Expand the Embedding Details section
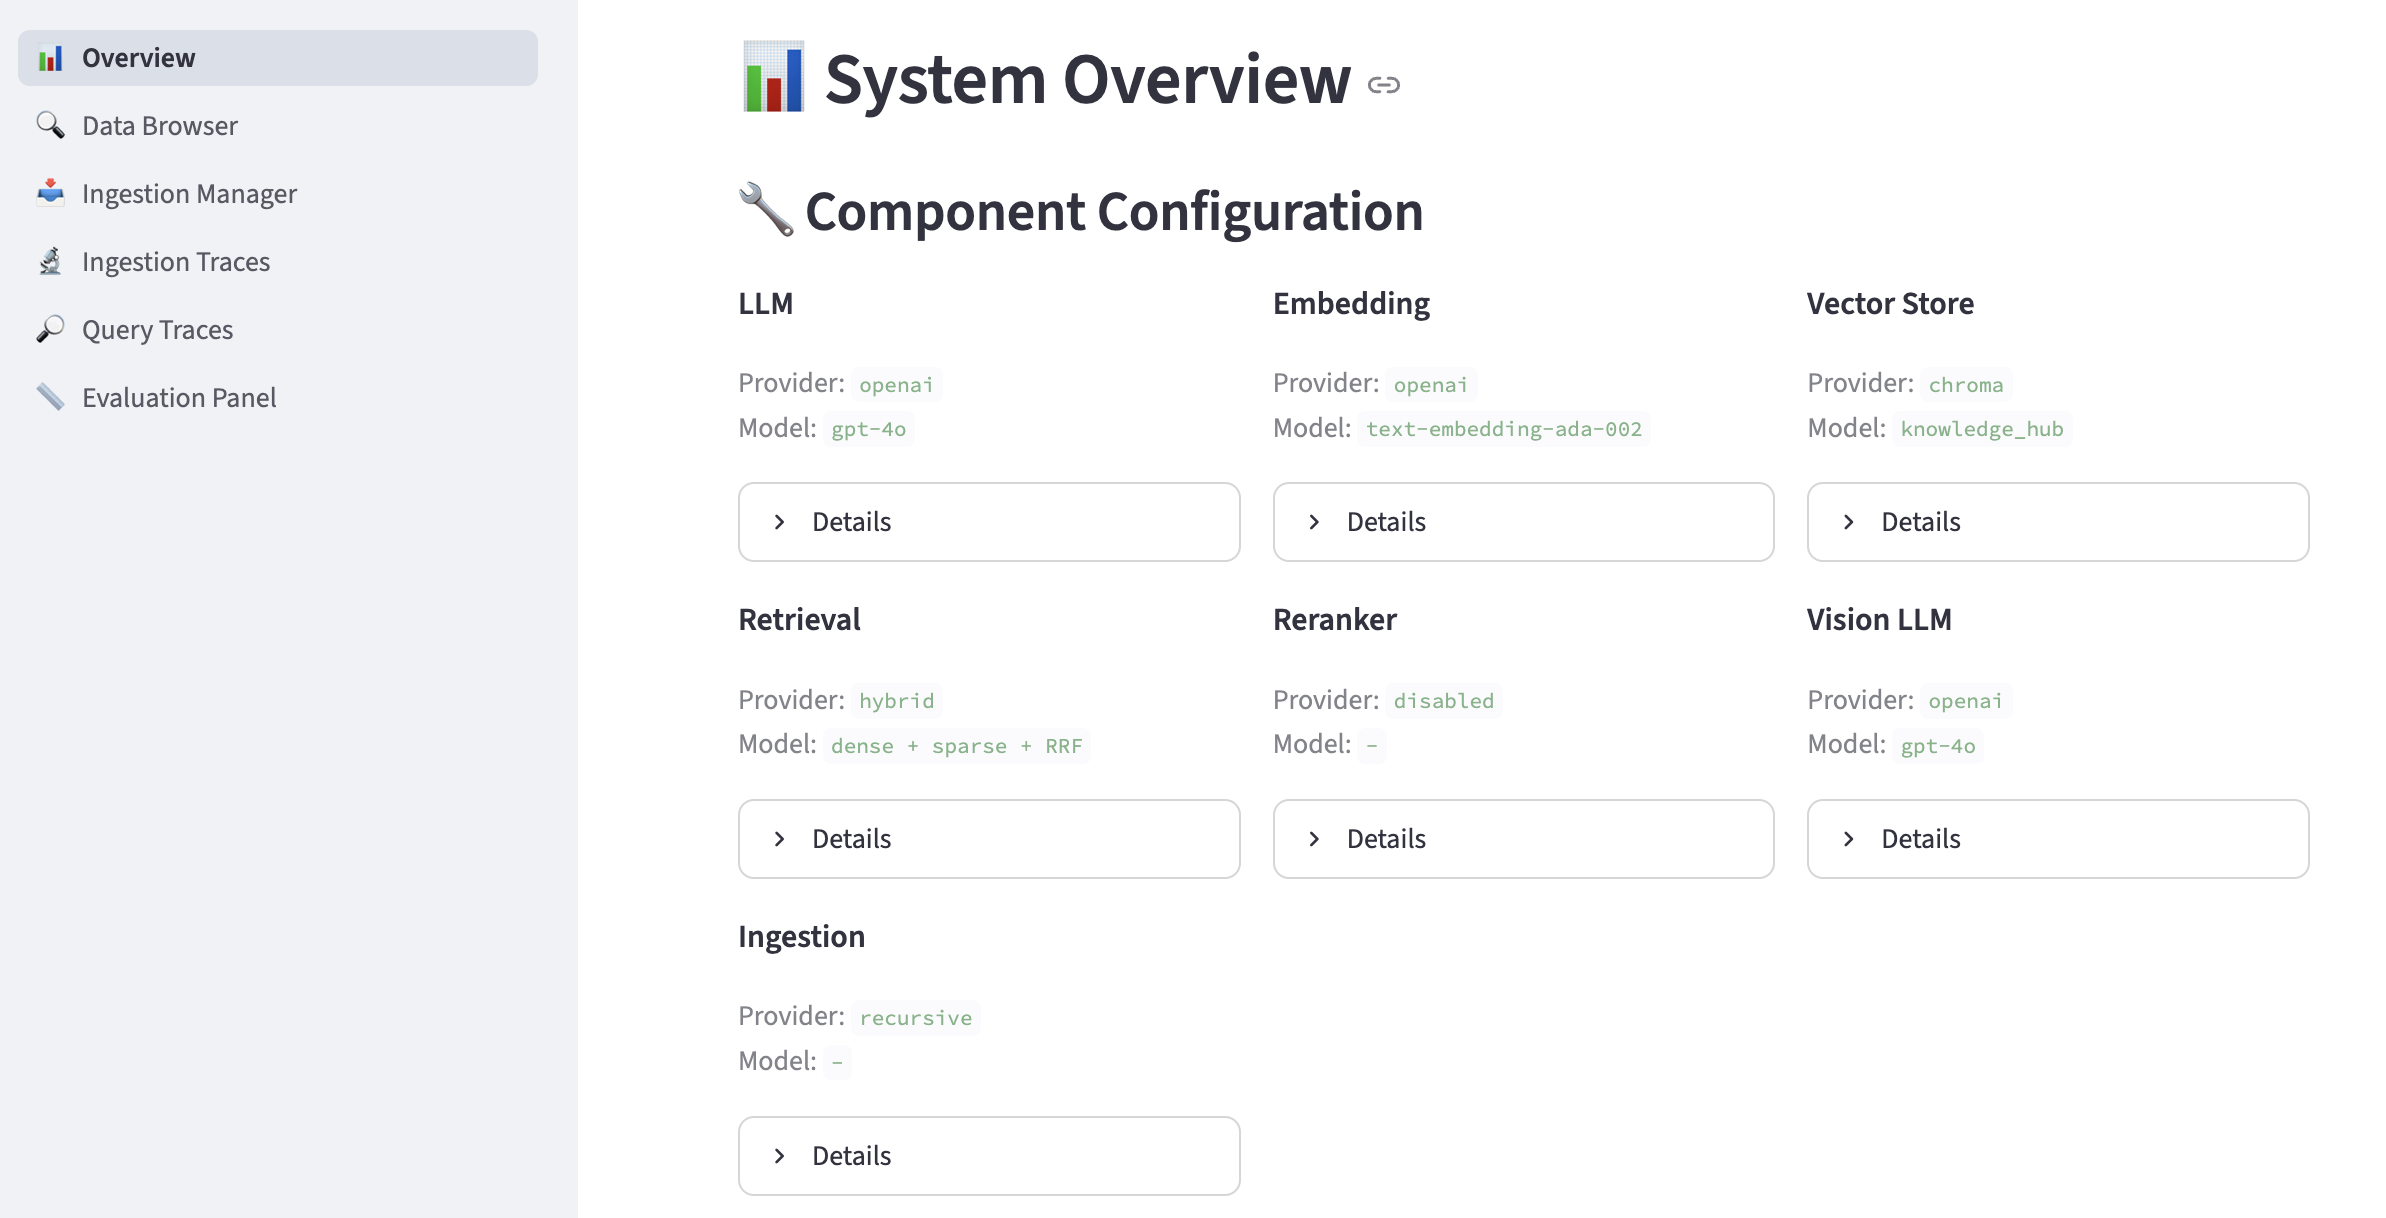 click(1523, 522)
